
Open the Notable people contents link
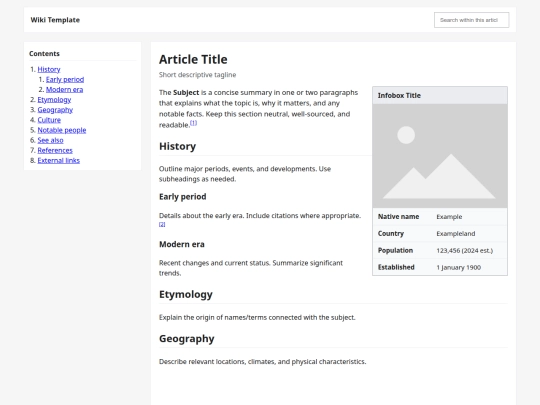(62, 130)
